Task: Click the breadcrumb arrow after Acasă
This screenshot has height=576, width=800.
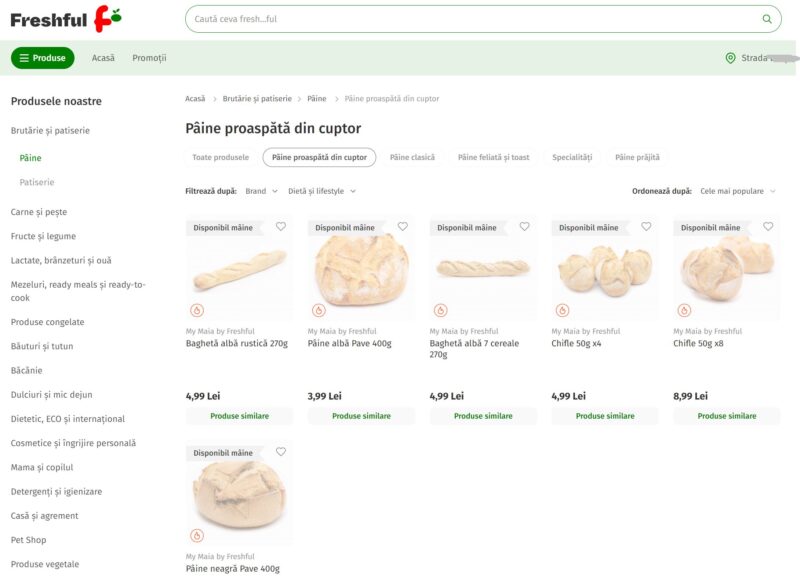Action: pyautogui.click(x=214, y=99)
